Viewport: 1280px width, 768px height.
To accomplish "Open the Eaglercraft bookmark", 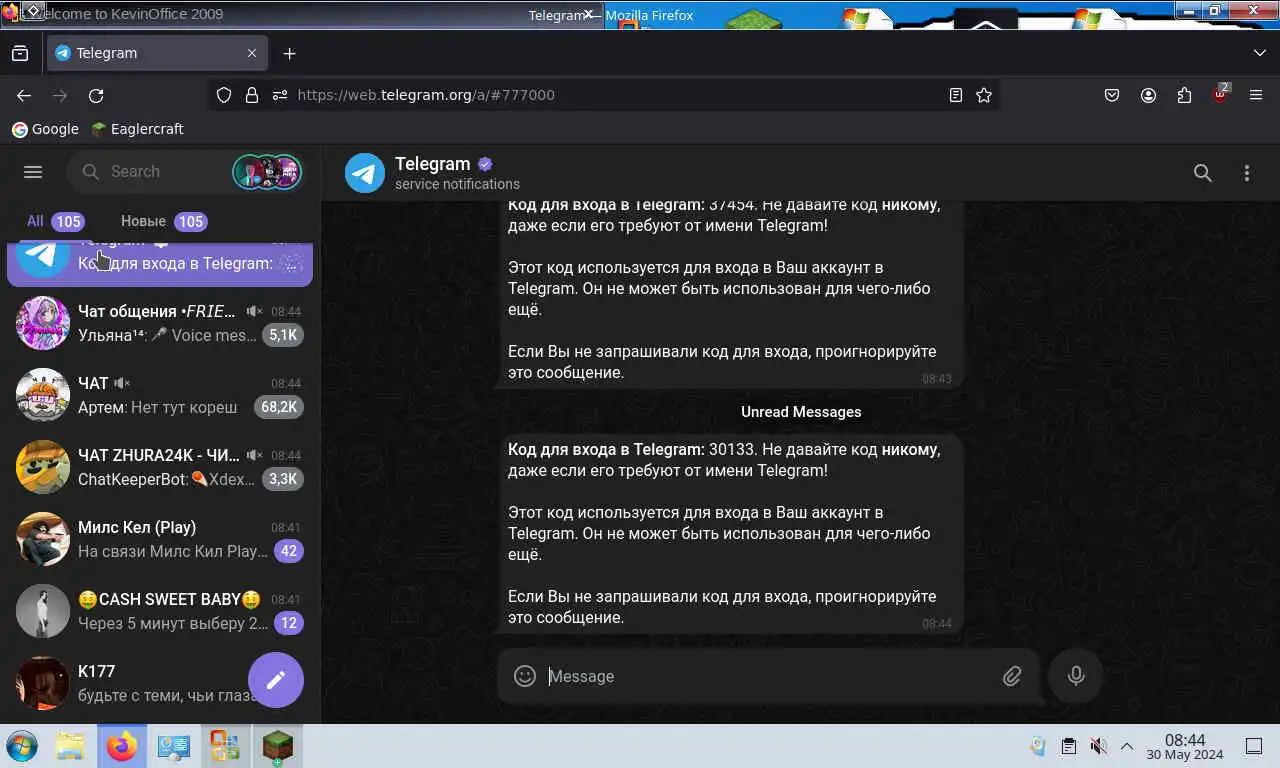I will tap(137, 129).
